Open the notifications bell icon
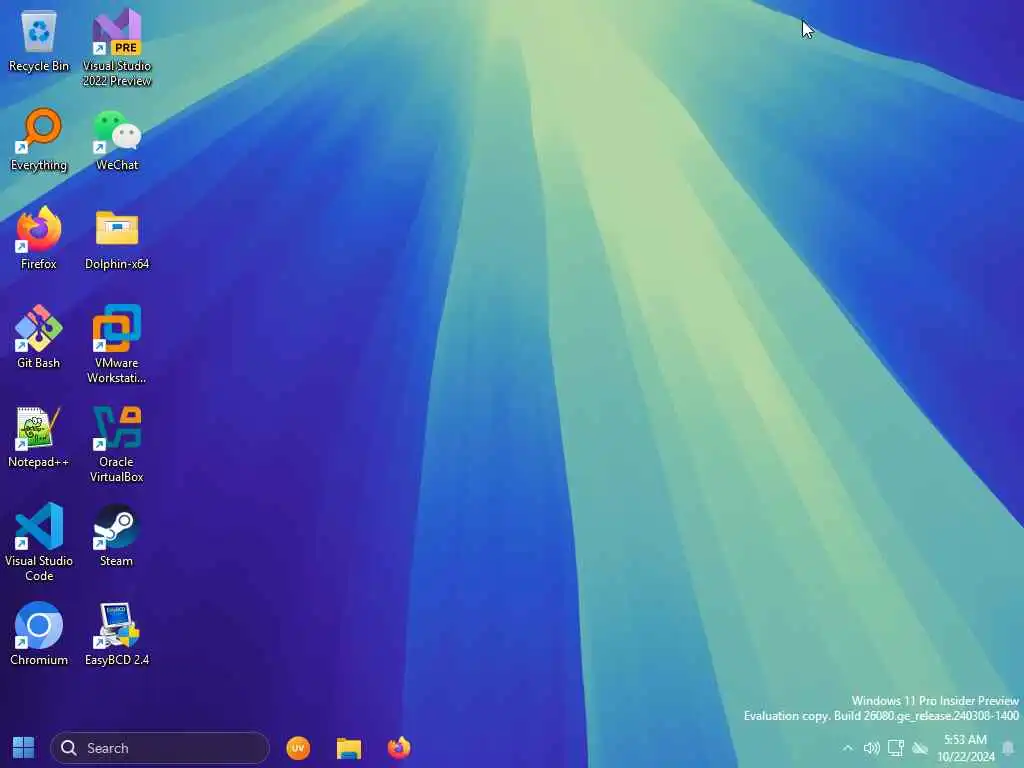This screenshot has height=768, width=1024. click(x=1008, y=748)
